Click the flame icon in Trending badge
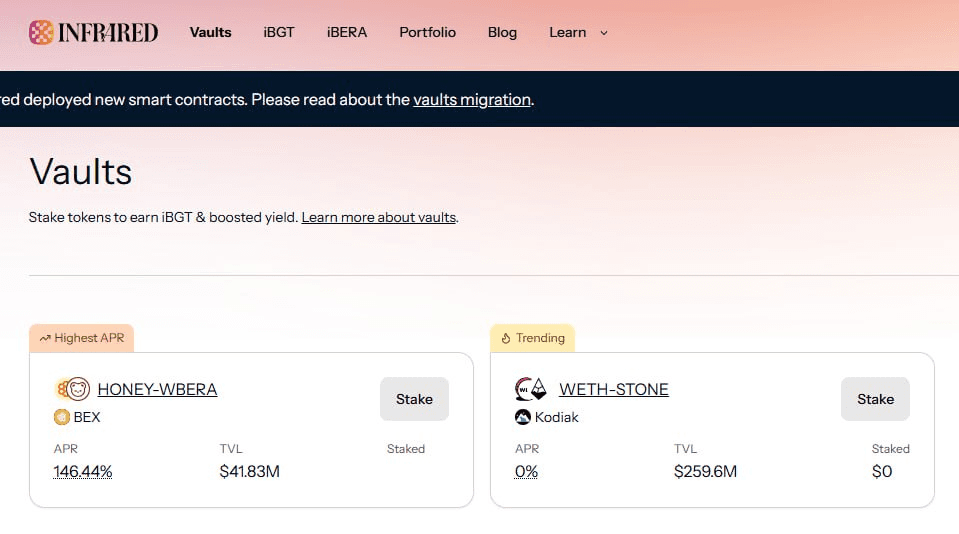The width and height of the screenshot is (959, 534). tap(506, 338)
